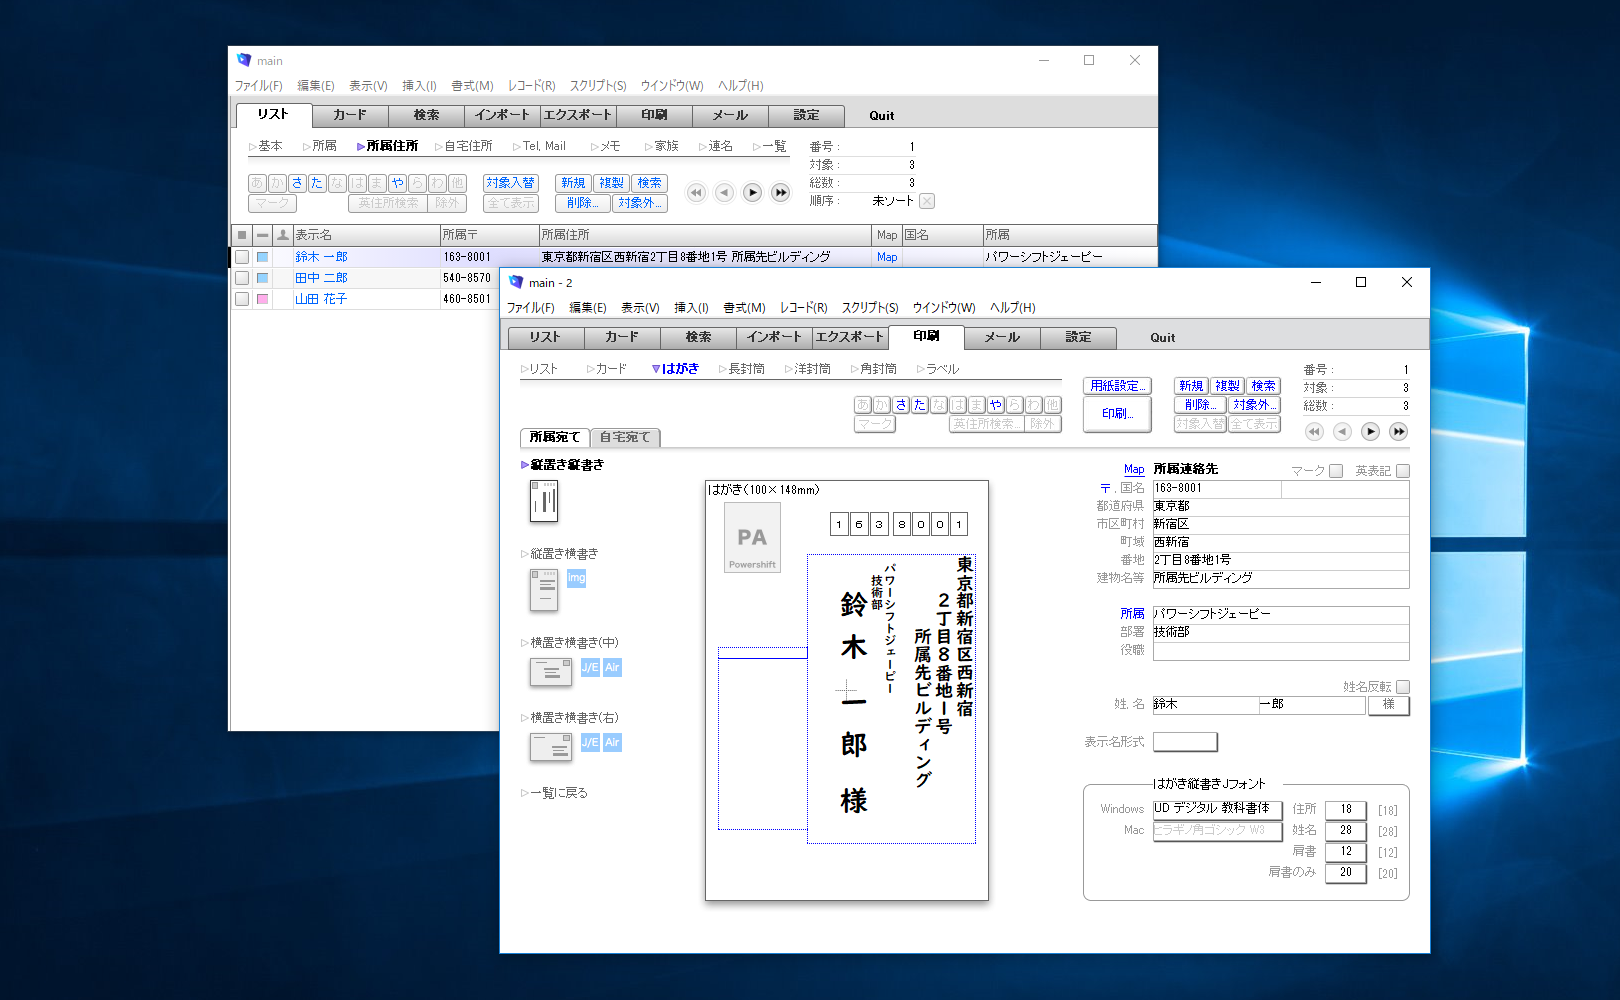
Task: Open レコード(R) menu in main-2 window
Action: (x=804, y=308)
